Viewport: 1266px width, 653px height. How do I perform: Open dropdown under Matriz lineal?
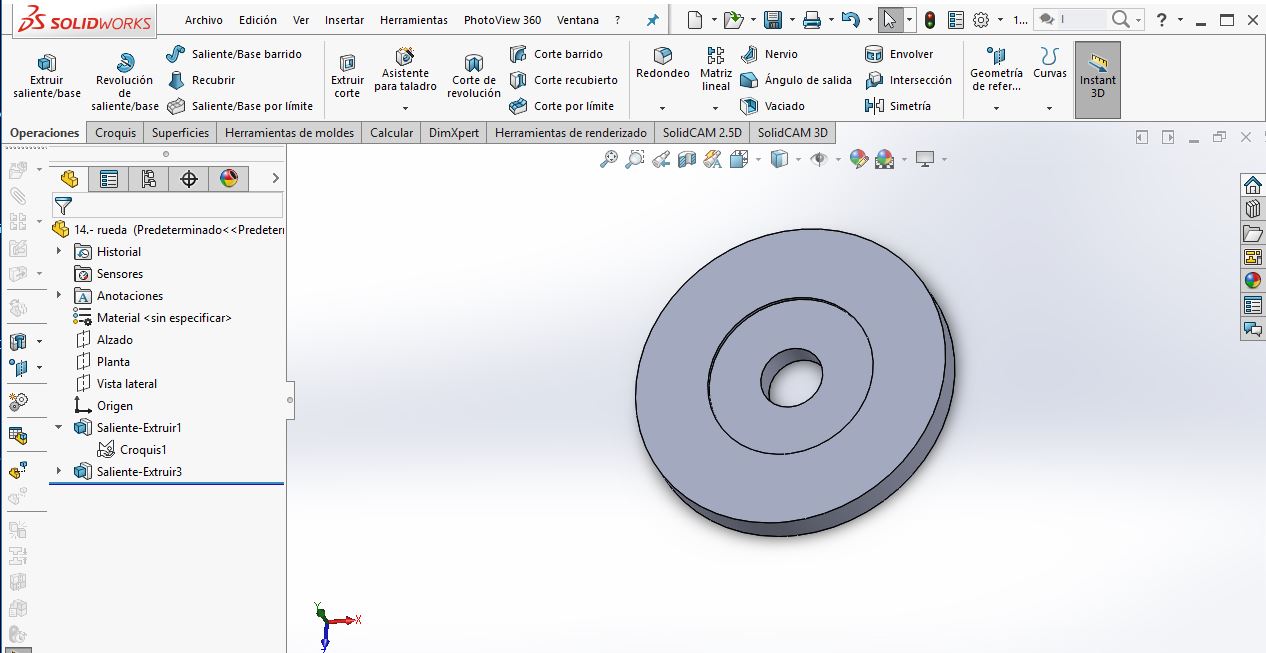(716, 108)
